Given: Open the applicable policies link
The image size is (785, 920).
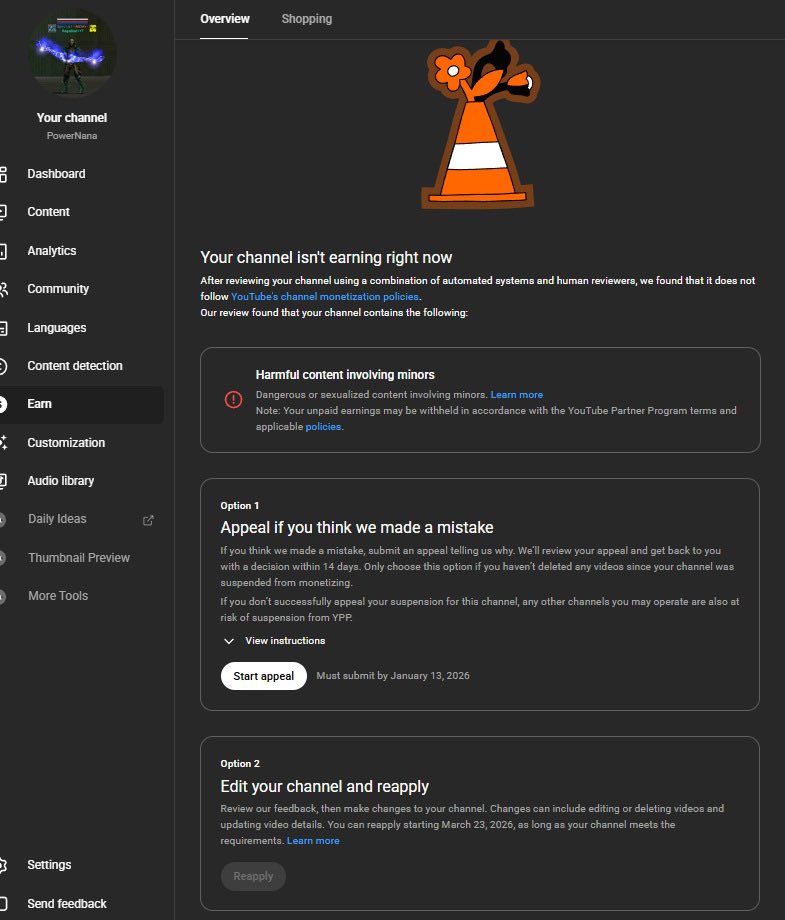Looking at the screenshot, I should tap(323, 427).
